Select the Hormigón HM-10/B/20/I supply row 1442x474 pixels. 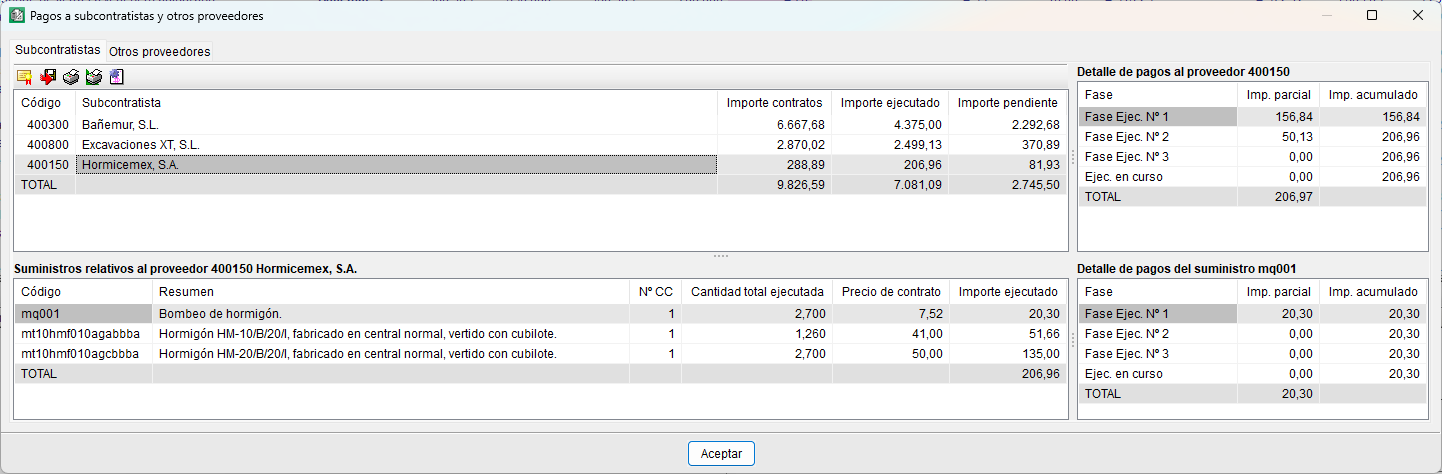[357, 334]
